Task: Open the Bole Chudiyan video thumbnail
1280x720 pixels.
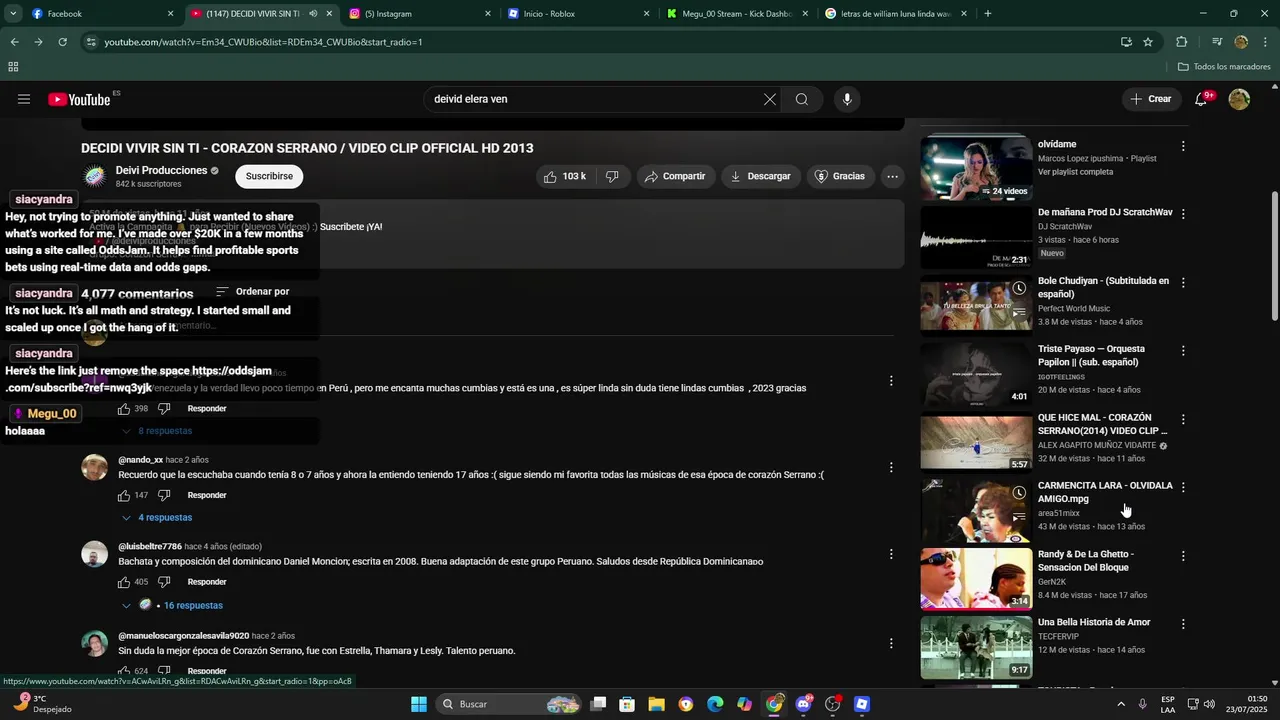Action: pyautogui.click(x=976, y=305)
